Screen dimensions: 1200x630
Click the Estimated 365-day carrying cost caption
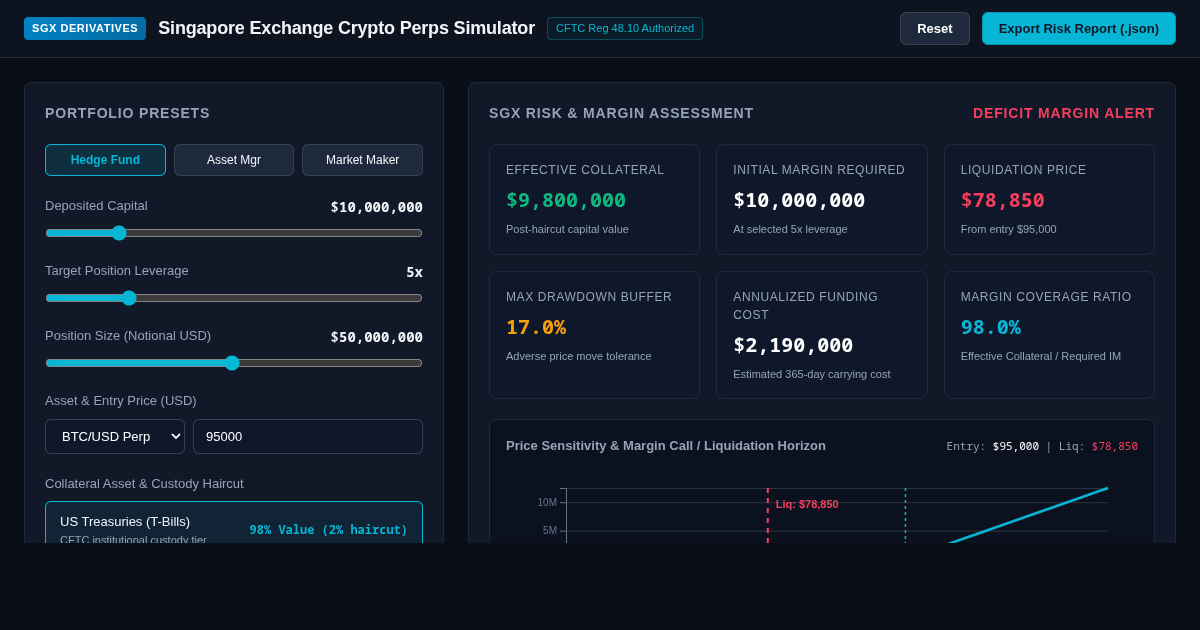pyautogui.click(x=812, y=374)
